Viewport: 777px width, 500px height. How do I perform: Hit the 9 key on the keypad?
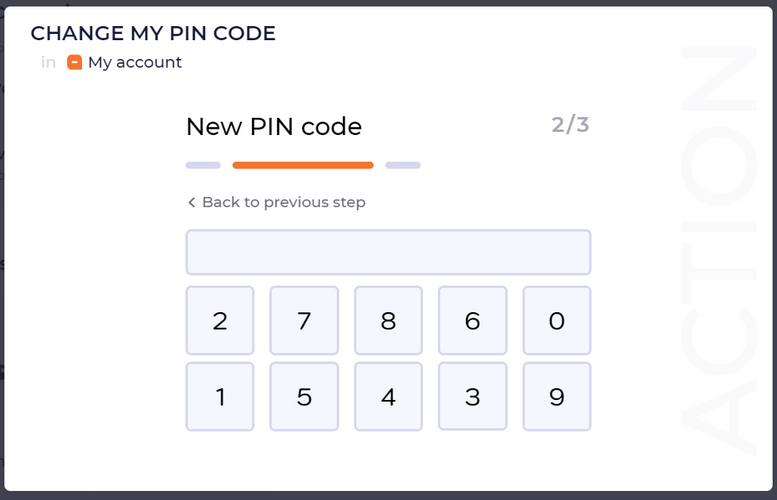tap(557, 397)
